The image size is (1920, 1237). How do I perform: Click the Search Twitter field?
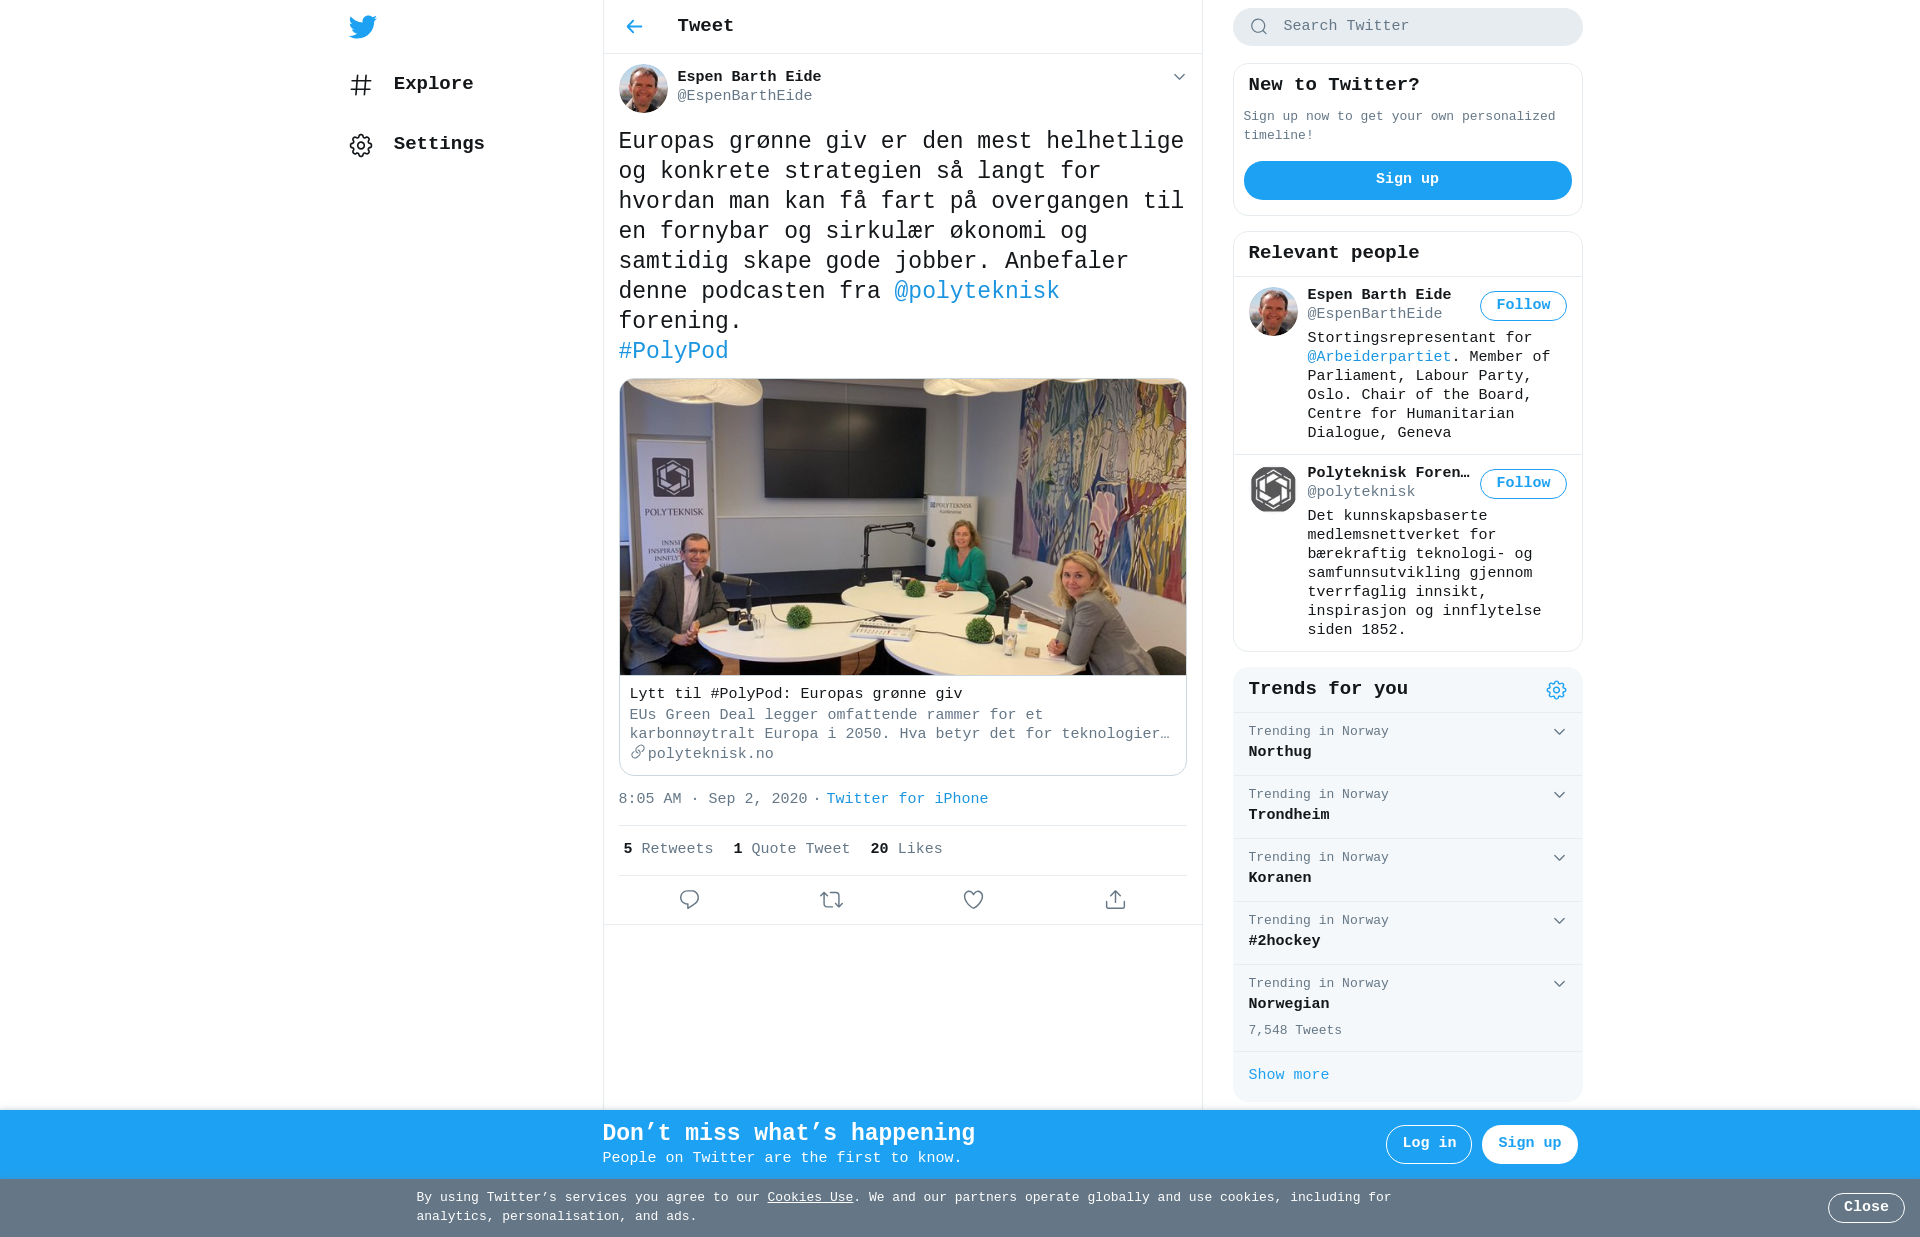pos(1407,27)
